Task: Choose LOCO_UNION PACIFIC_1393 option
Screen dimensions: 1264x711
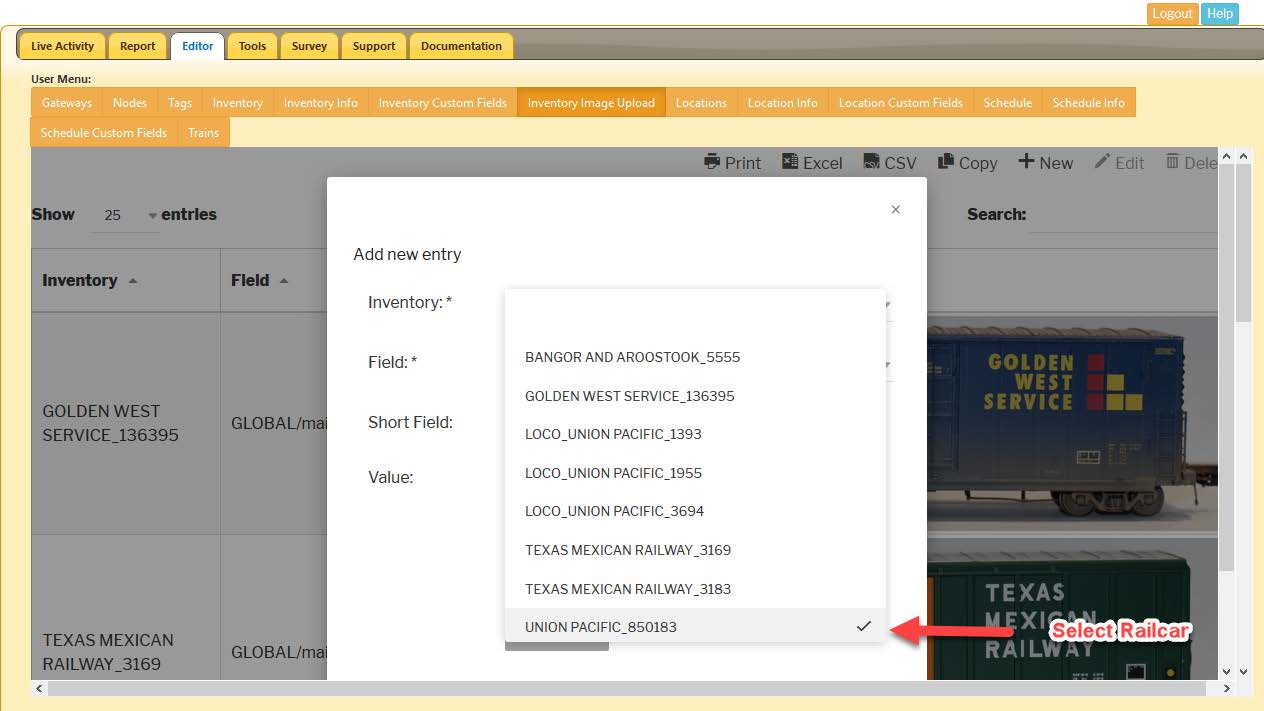Action: [x=613, y=434]
